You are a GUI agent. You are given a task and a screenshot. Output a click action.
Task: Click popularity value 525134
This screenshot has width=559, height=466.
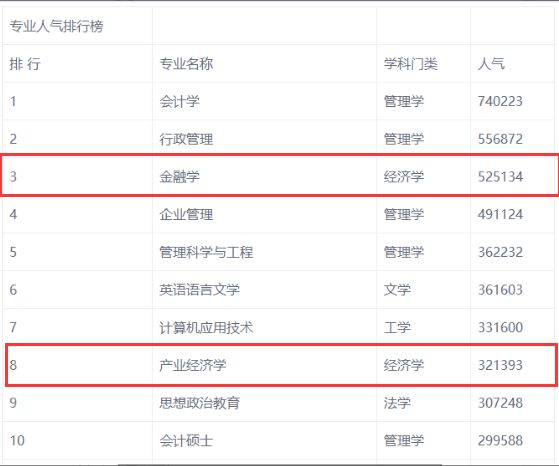[x=500, y=177]
